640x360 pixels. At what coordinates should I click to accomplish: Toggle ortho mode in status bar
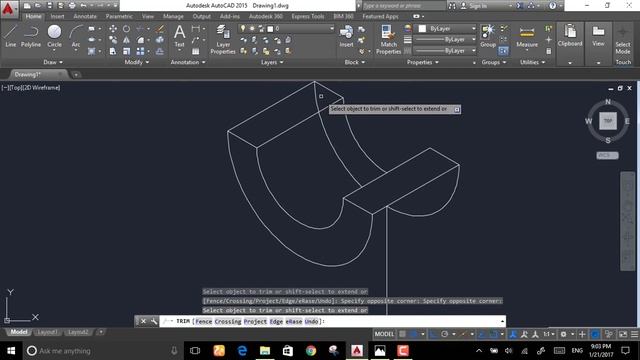coord(433,334)
